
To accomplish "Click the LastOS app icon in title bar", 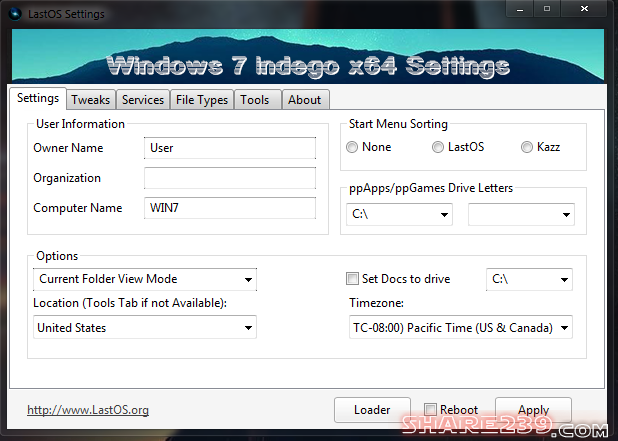I will click(x=15, y=14).
